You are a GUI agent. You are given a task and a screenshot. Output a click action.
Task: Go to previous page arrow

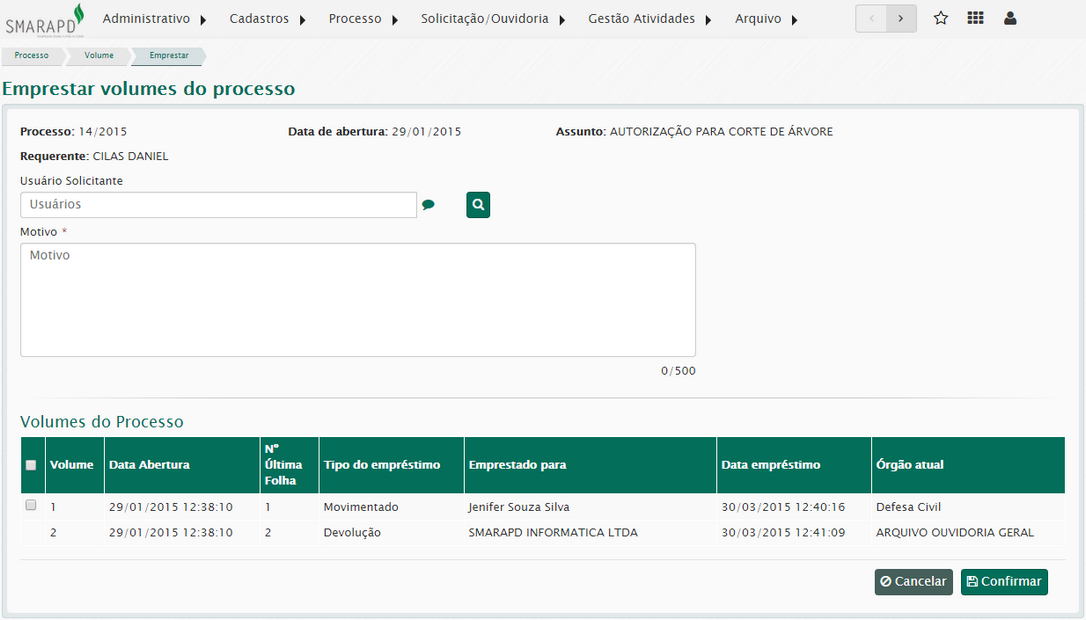[871, 18]
